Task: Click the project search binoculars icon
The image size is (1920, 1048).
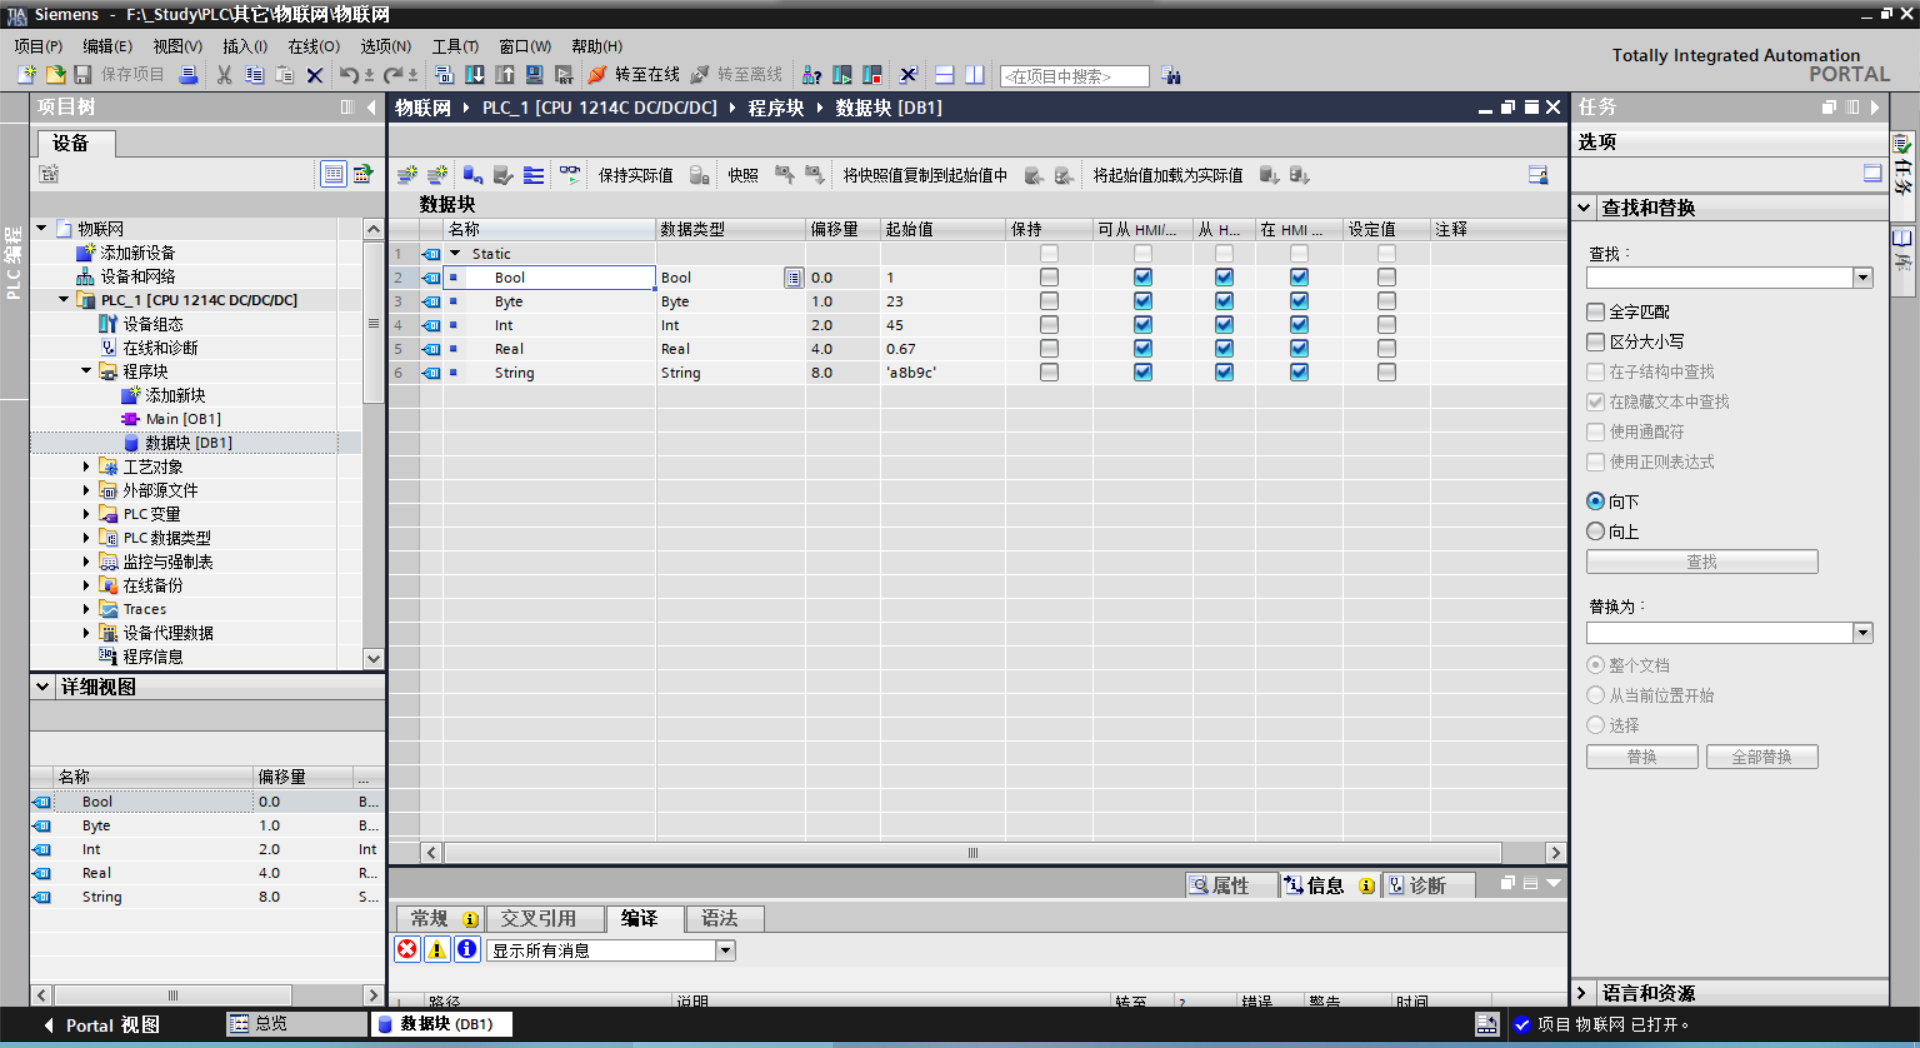Action: (x=1172, y=76)
